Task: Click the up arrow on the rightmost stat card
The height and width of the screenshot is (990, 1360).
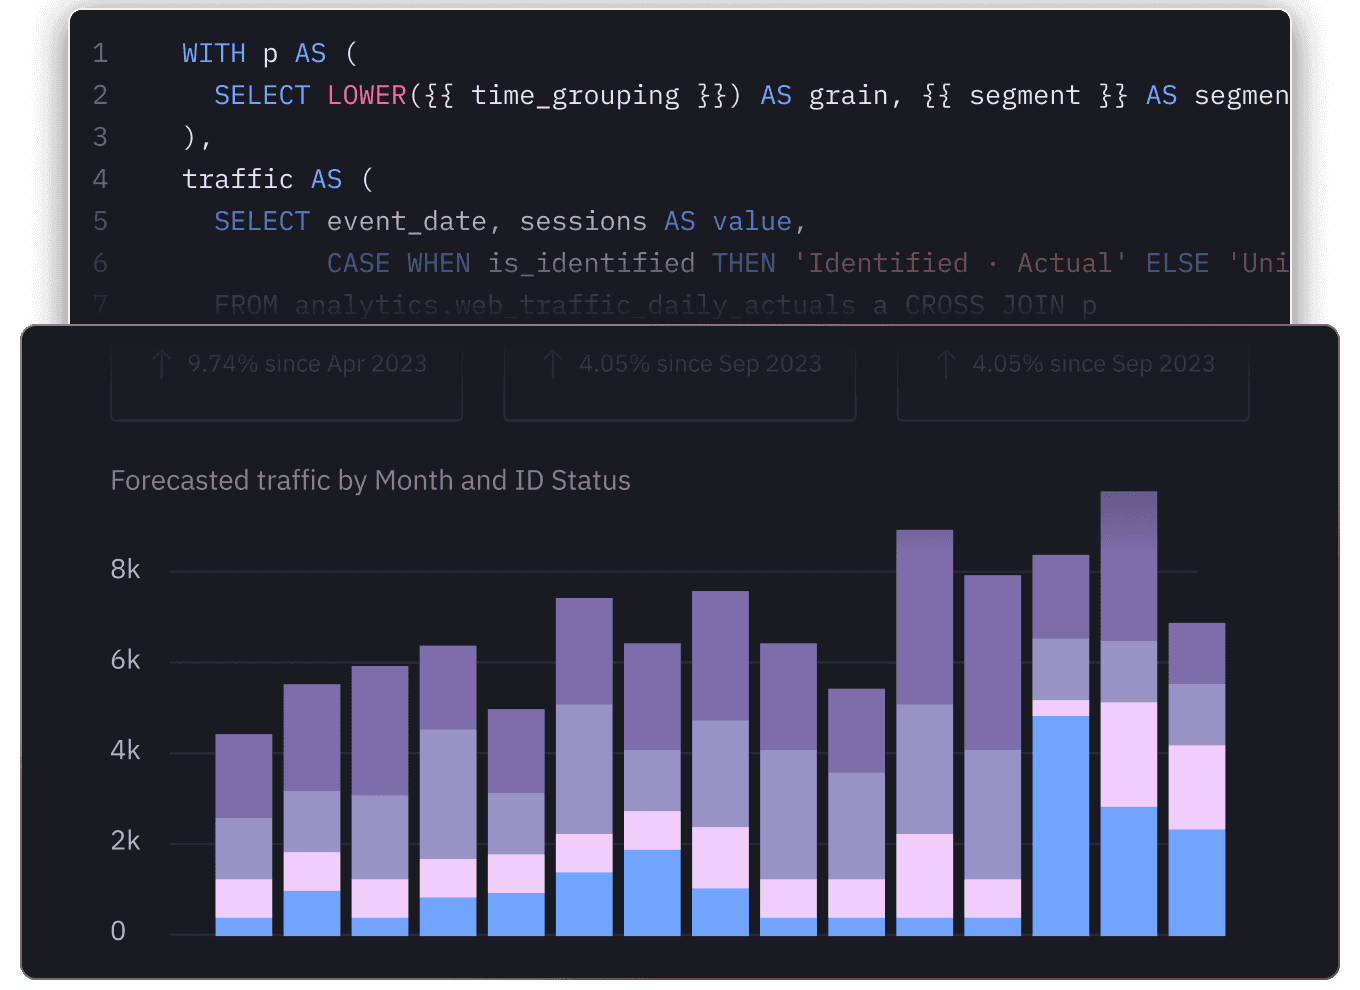Action: [x=946, y=364]
